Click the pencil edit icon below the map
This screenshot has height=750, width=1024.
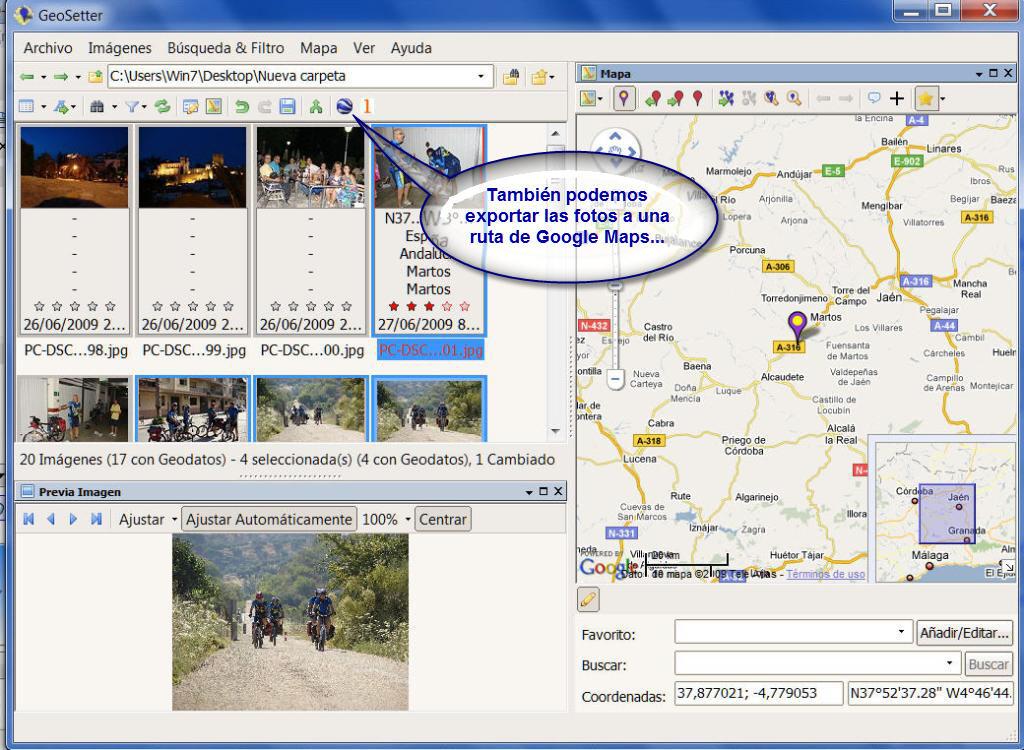tap(588, 600)
